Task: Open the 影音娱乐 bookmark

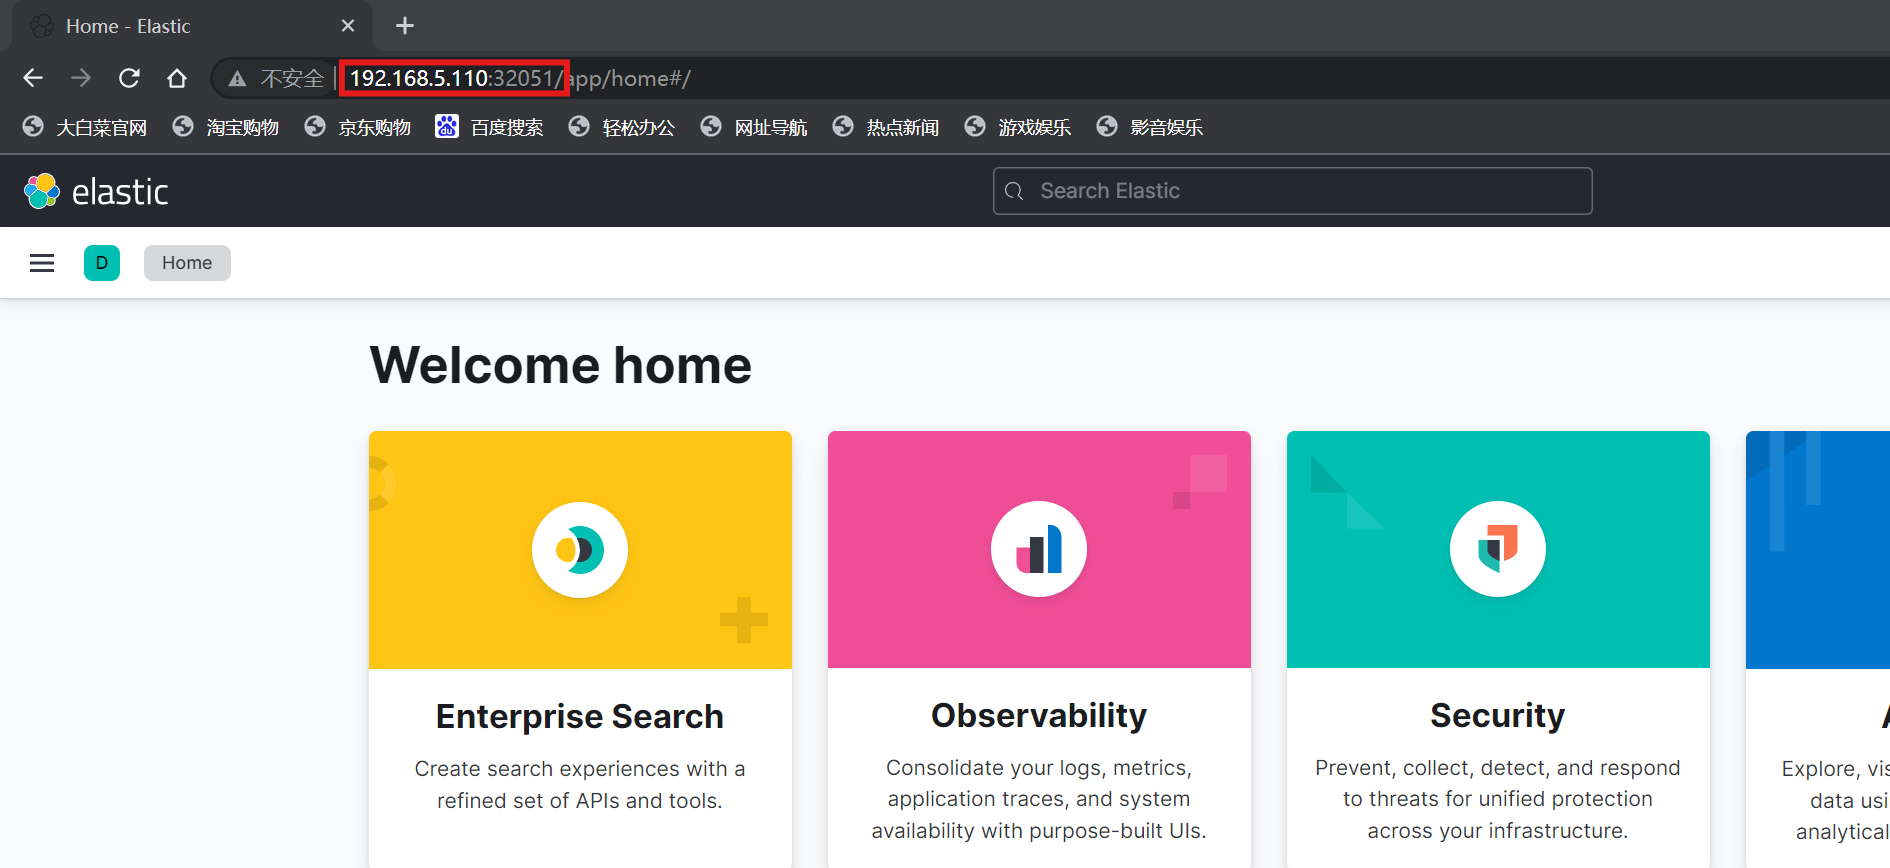Action: coord(1150,127)
